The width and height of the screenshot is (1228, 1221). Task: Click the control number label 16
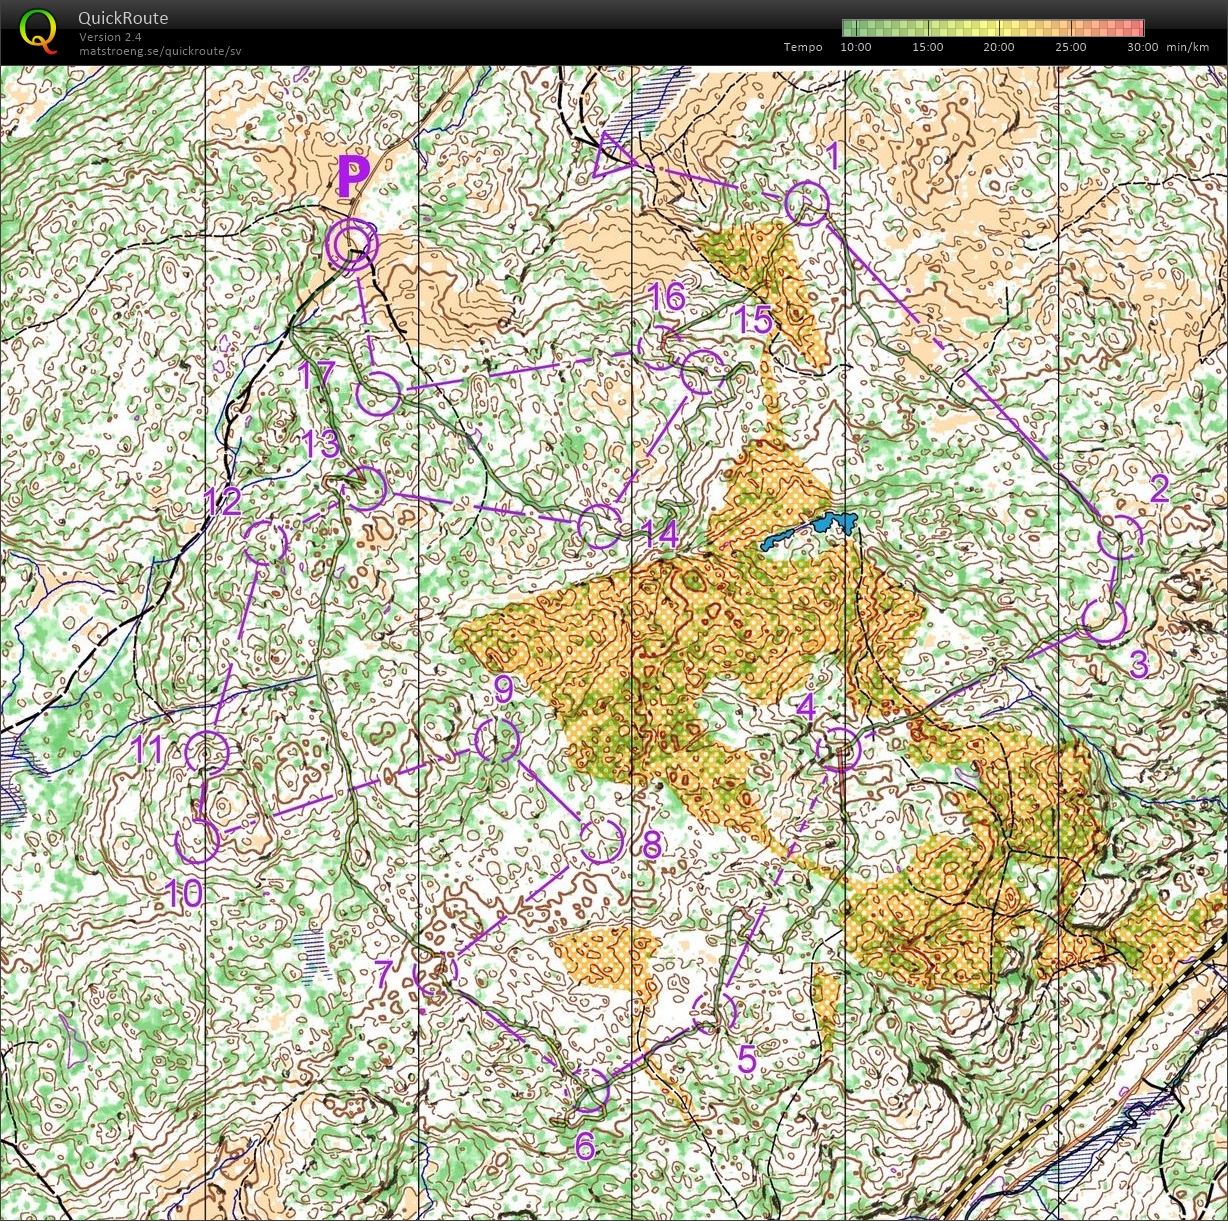pyautogui.click(x=667, y=296)
